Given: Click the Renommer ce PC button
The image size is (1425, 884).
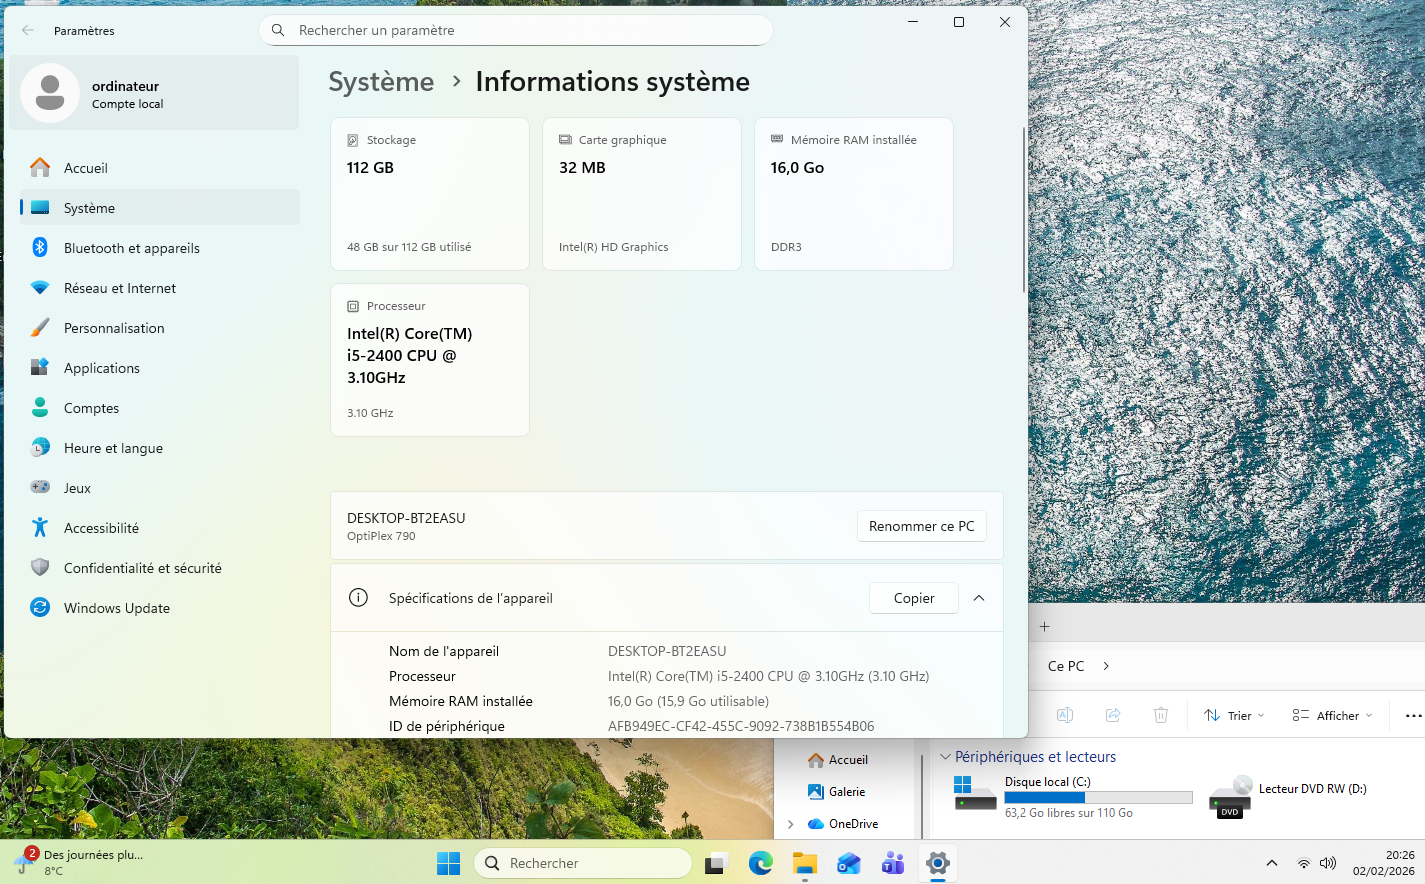Looking at the screenshot, I should click(921, 526).
